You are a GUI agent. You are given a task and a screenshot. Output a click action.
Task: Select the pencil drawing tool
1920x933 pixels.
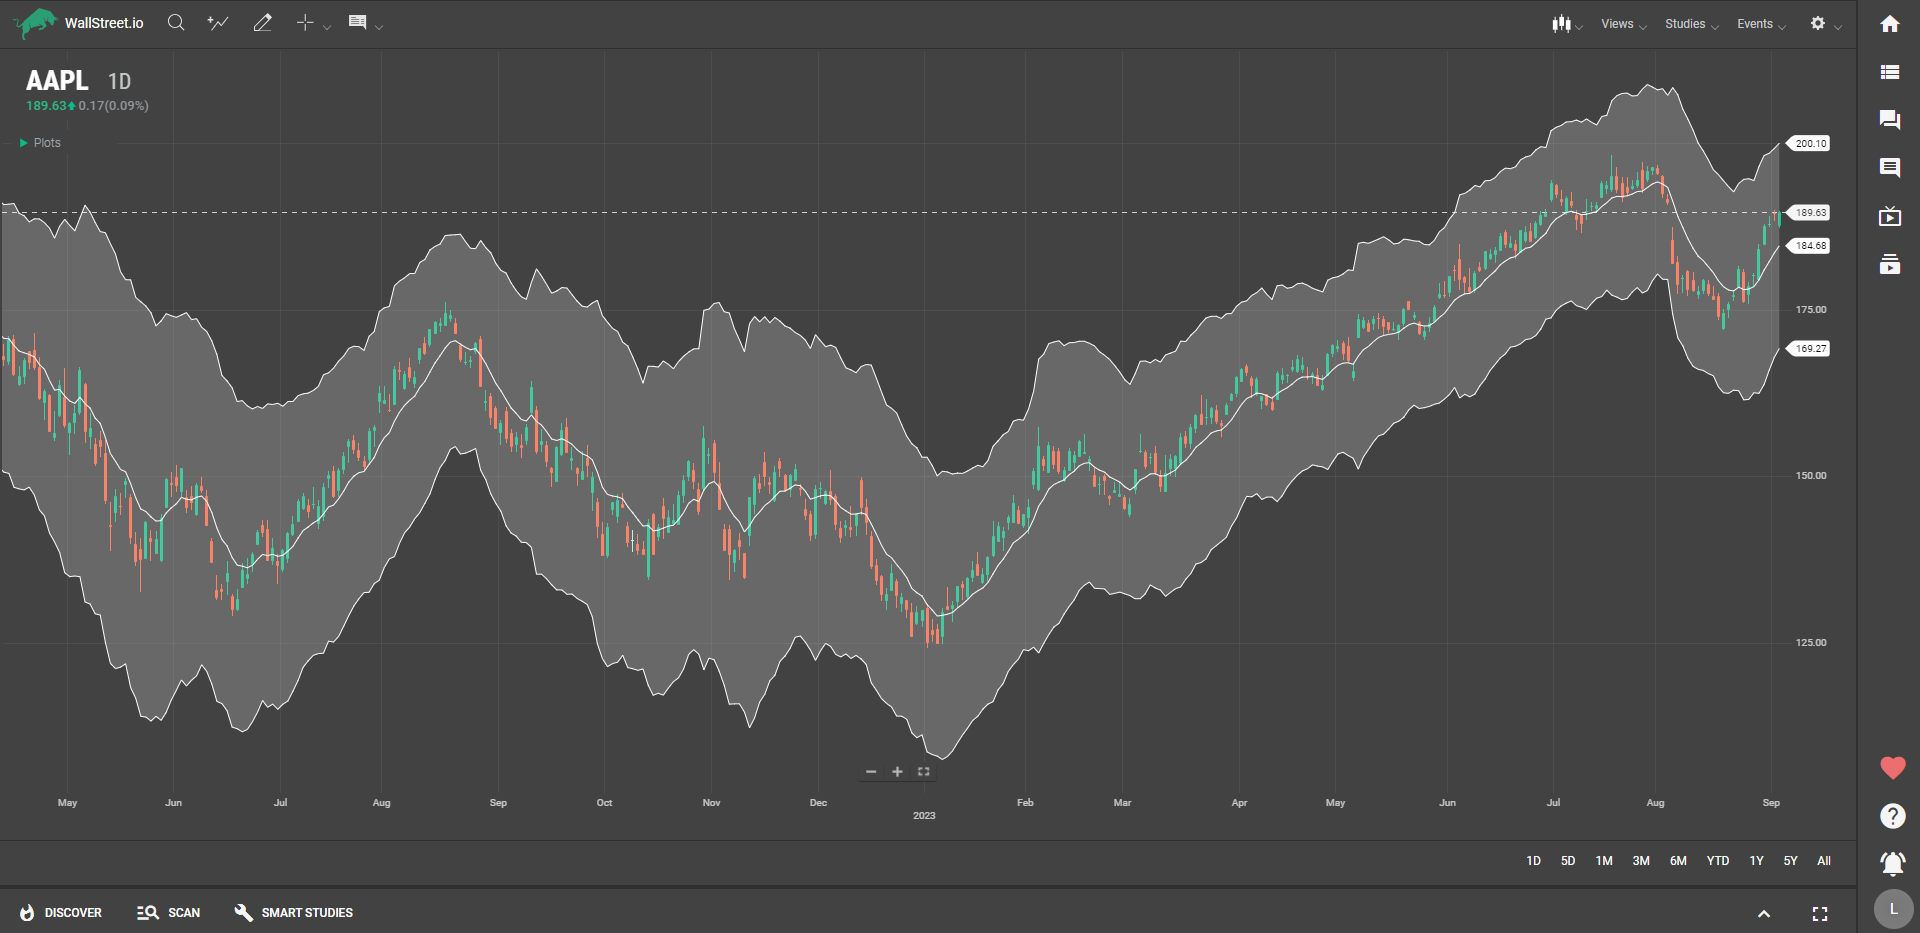pos(263,23)
